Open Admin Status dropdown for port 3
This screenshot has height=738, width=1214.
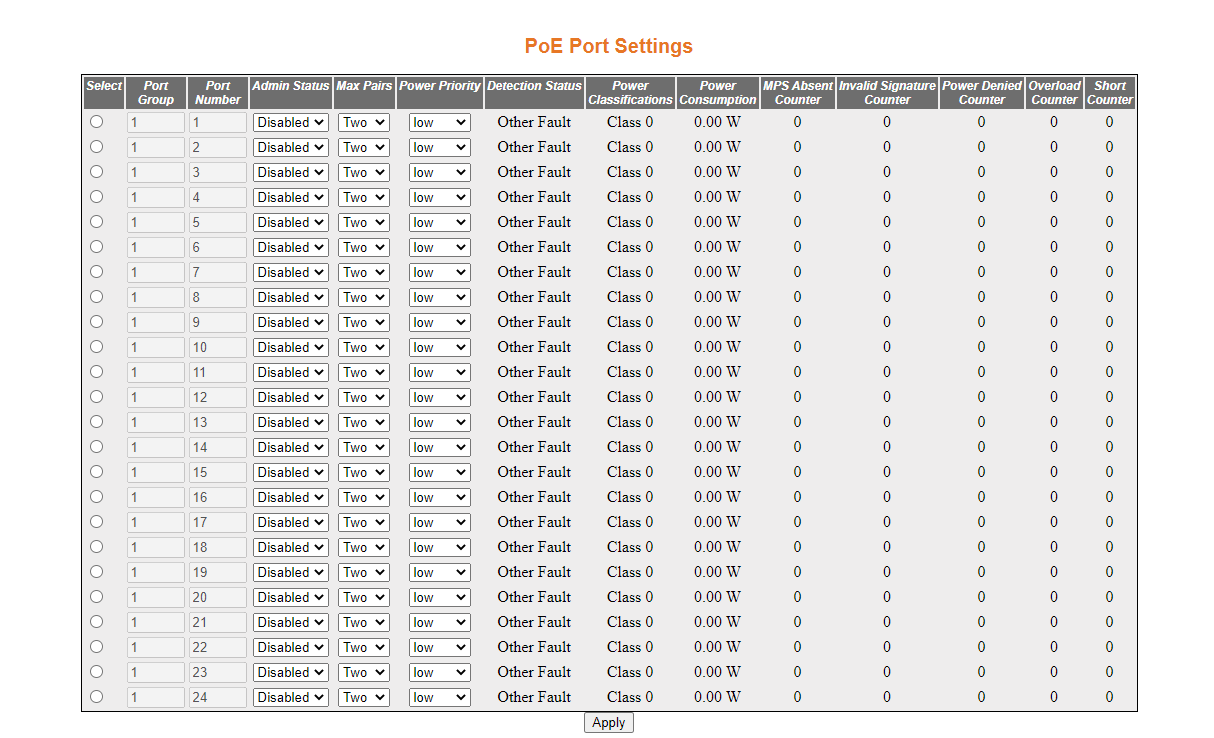[291, 172]
